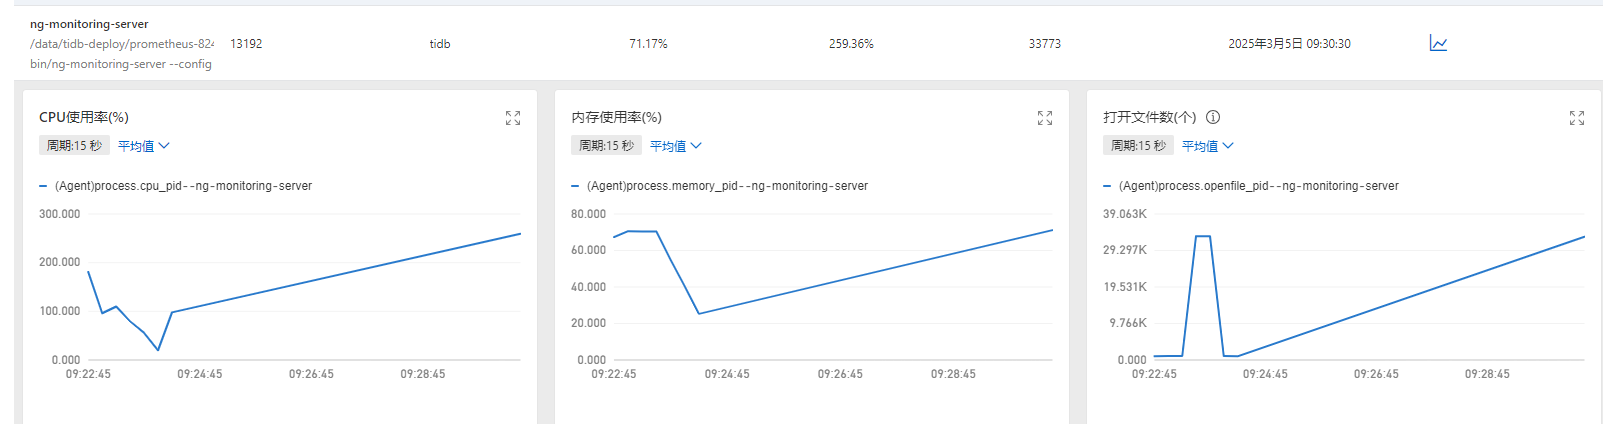Open the 平均值 dropdown in the open files chart
The height and width of the screenshot is (424, 1603).
pos(1208,146)
